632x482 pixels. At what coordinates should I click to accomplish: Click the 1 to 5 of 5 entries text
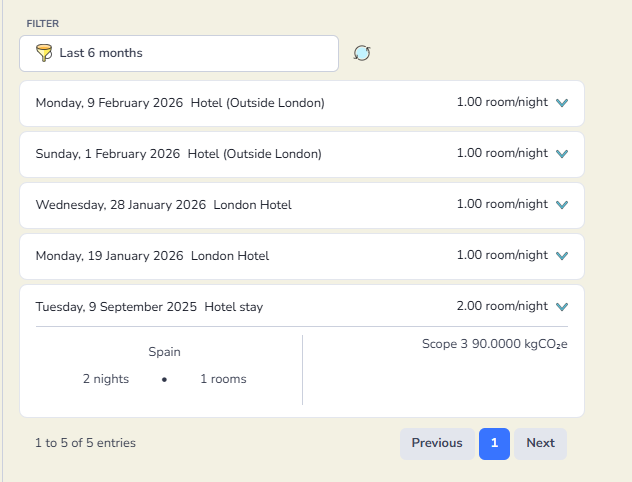[85, 443]
